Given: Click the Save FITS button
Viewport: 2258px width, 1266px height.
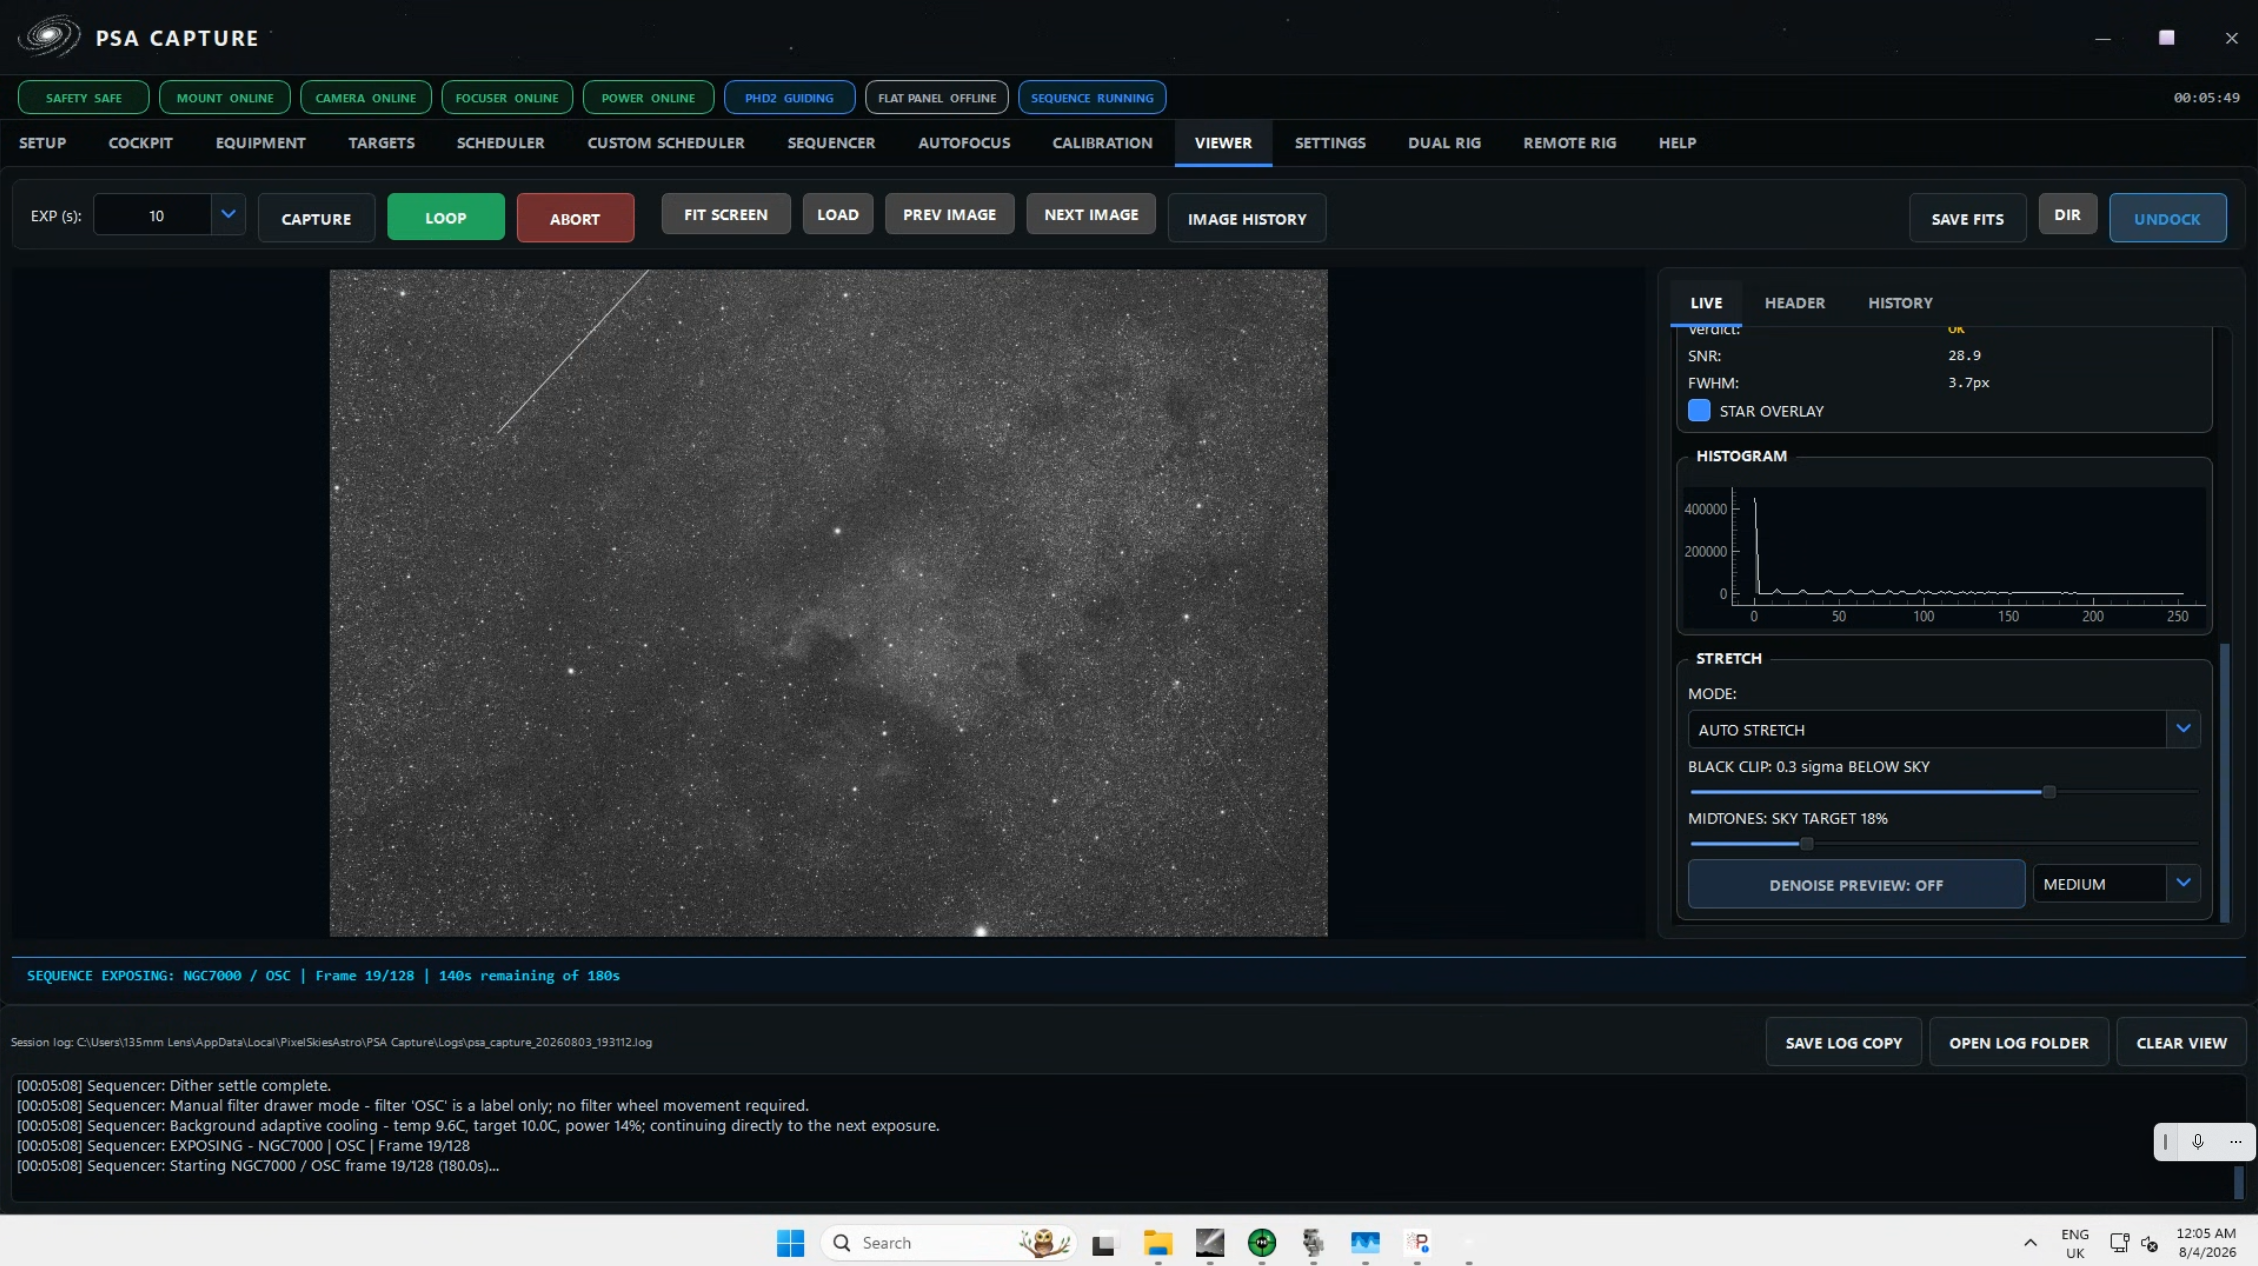Looking at the screenshot, I should tap(1968, 218).
